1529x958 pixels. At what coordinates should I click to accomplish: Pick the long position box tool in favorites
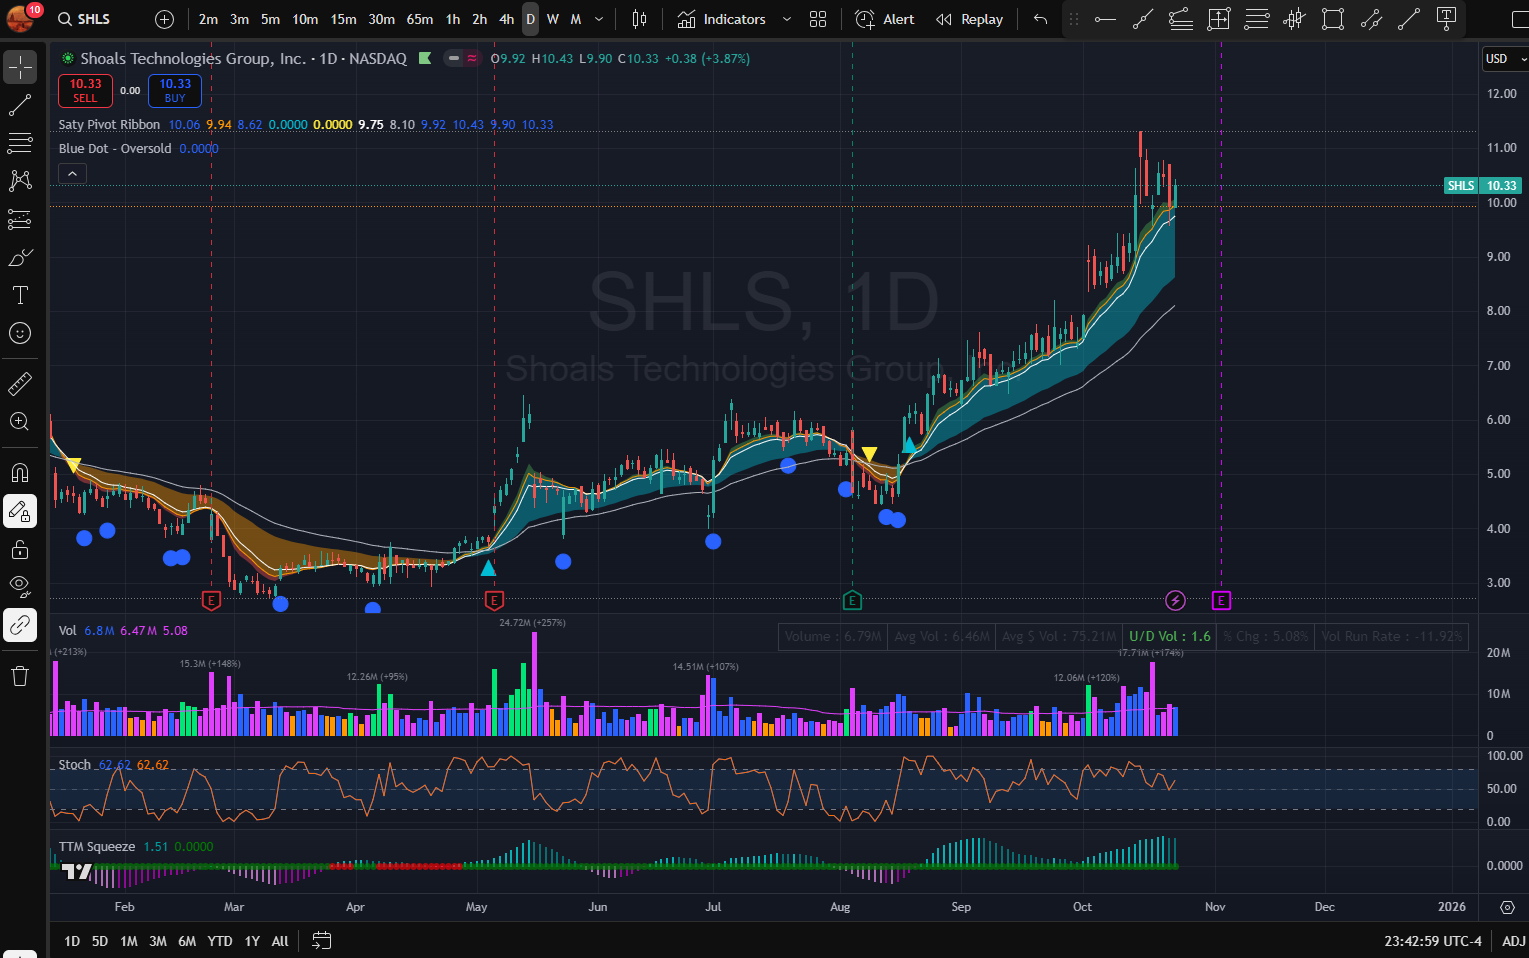click(x=1219, y=19)
